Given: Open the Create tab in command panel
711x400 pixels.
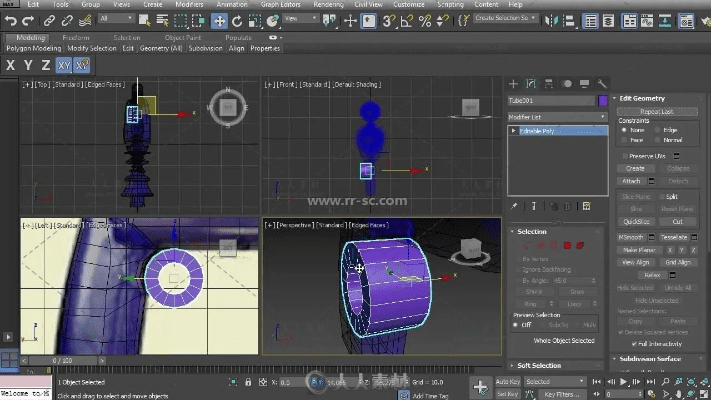Looking at the screenshot, I should [x=514, y=84].
